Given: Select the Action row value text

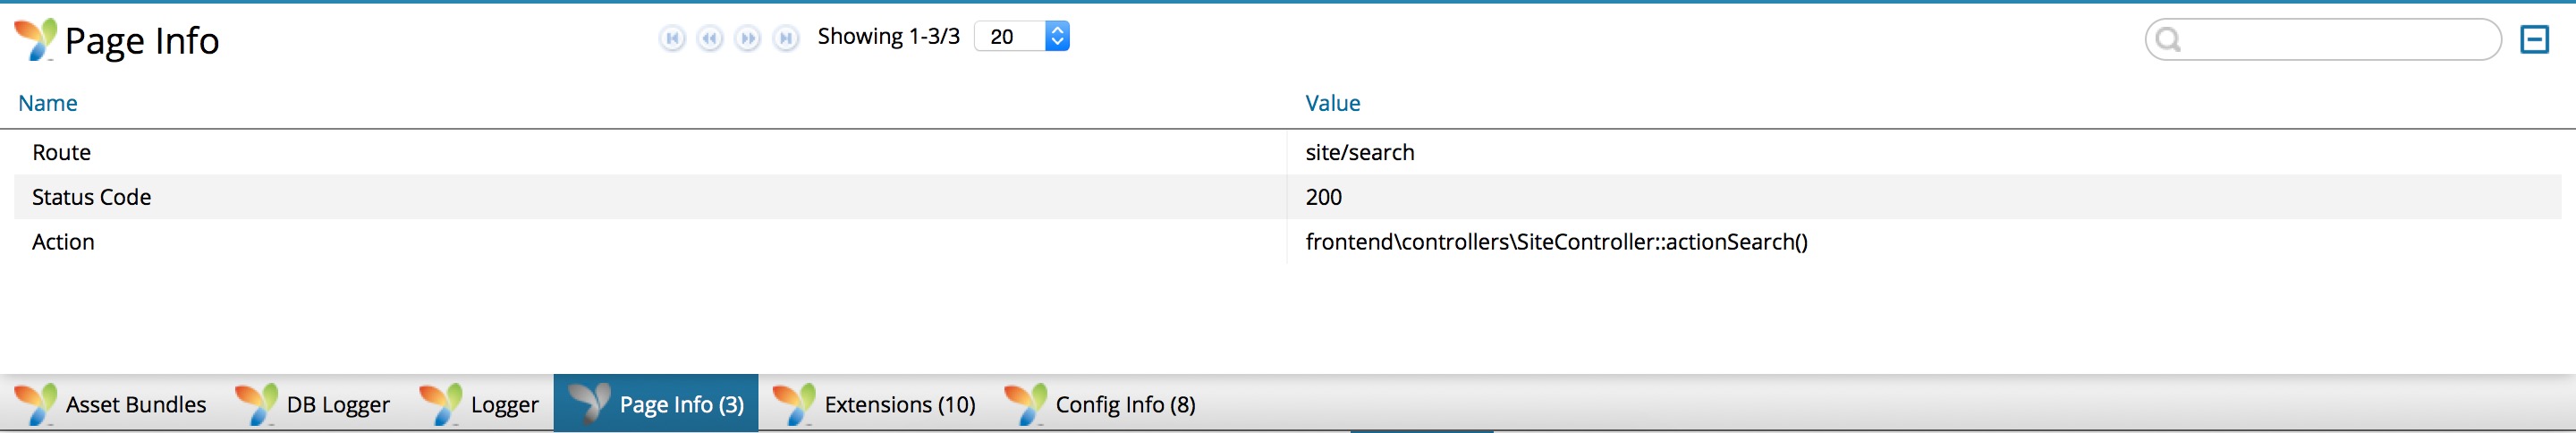Looking at the screenshot, I should click(1556, 242).
